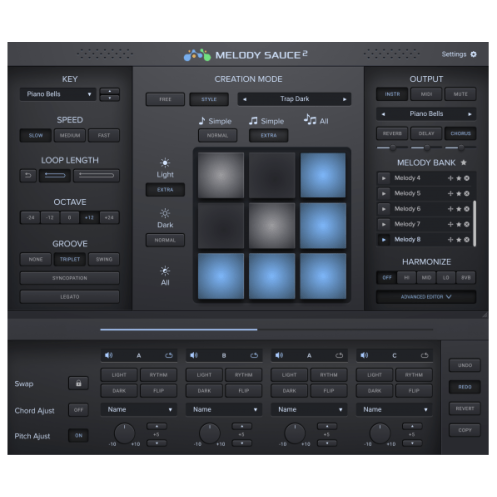497x497 pixels.
Task: Adjust the Reverb level slider
Action: click(x=392, y=147)
